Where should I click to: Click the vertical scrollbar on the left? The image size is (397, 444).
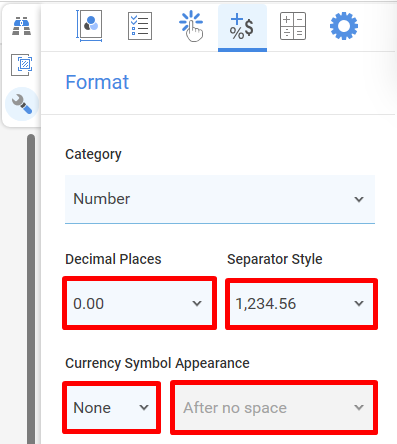(x=31, y=289)
